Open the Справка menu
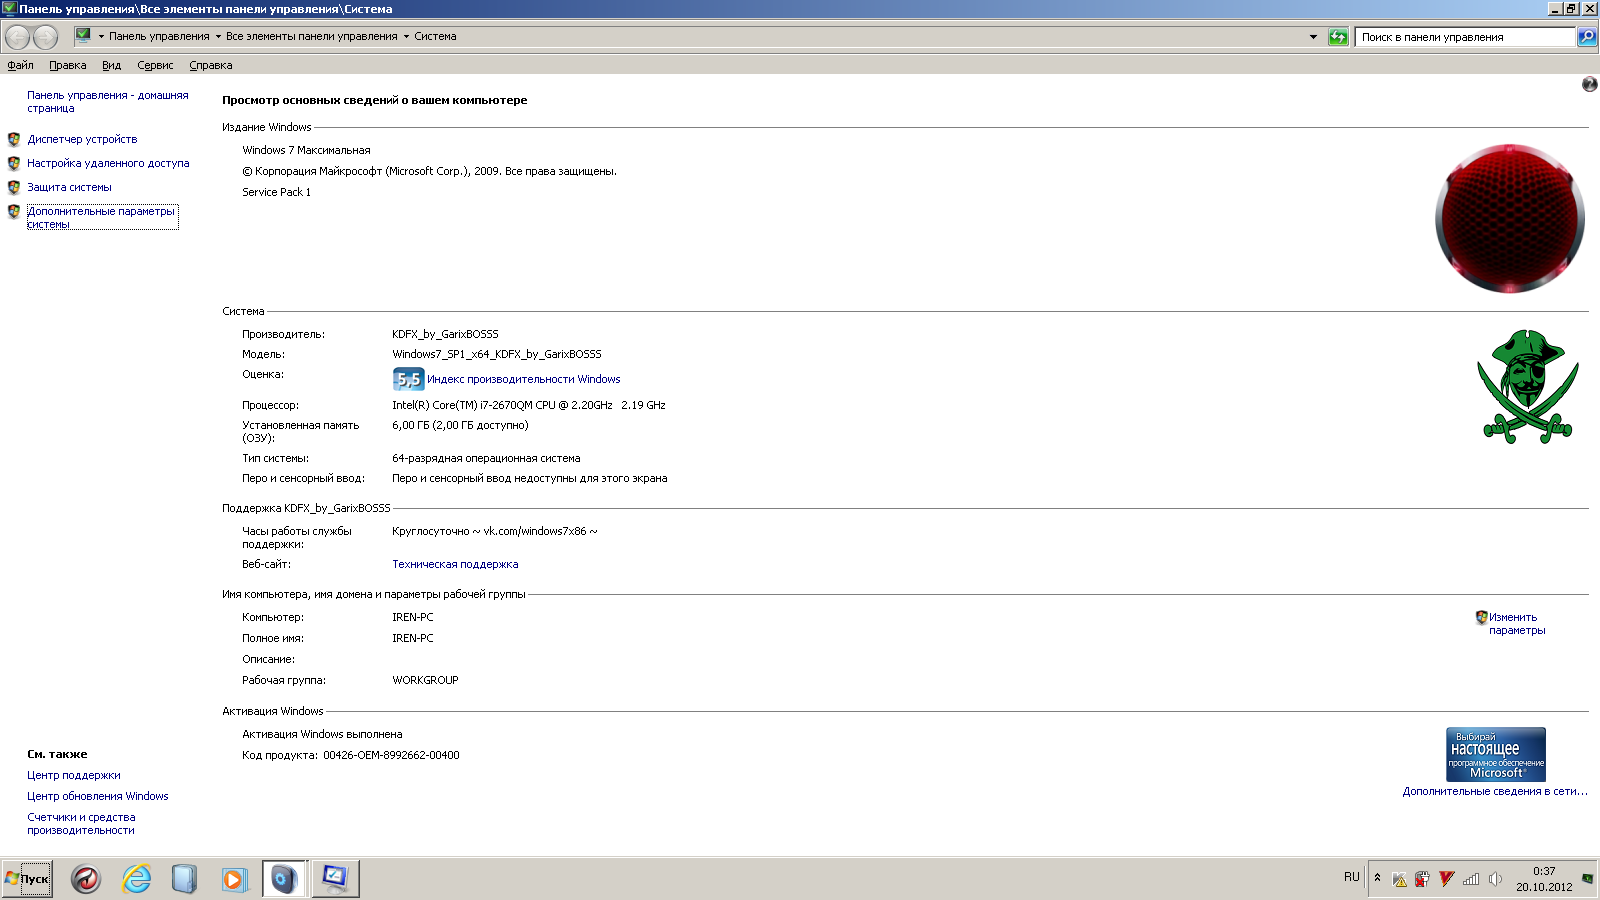Image resolution: width=1600 pixels, height=900 pixels. 211,65
